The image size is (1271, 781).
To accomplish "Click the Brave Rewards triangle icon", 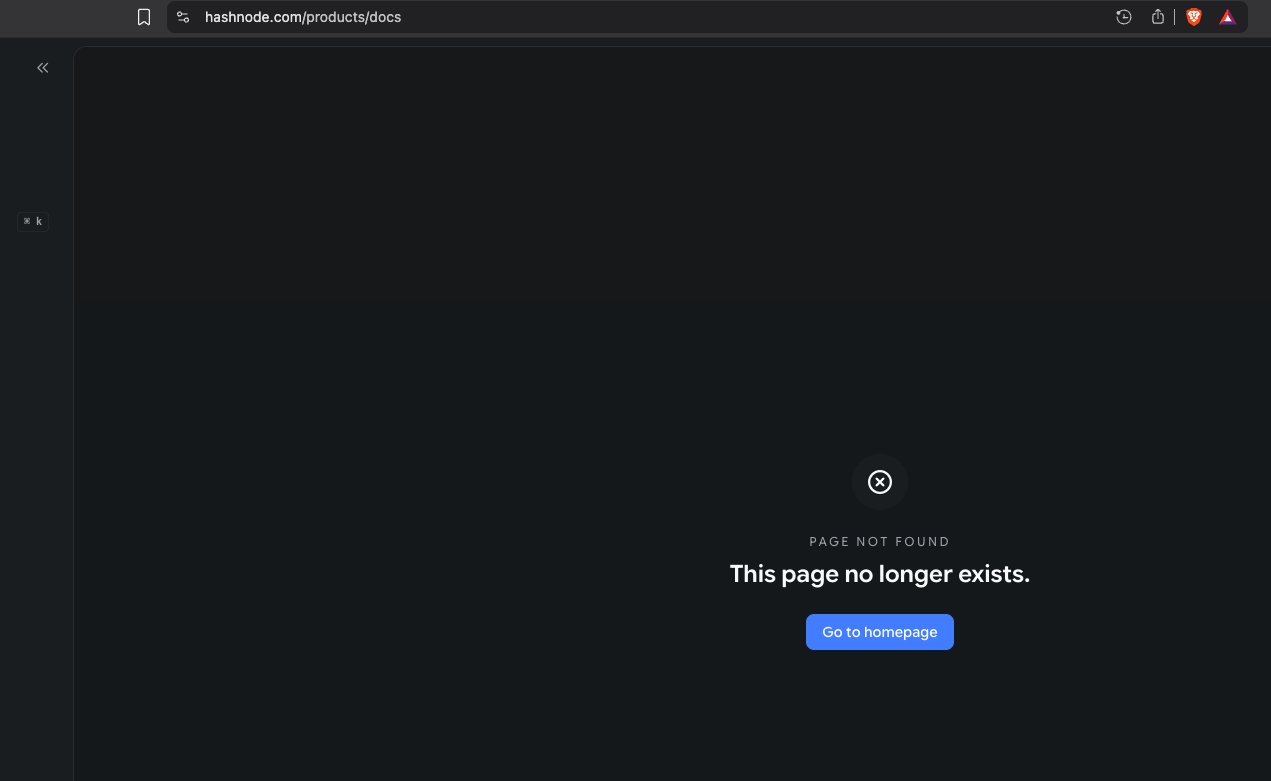I will click(x=1228, y=17).
